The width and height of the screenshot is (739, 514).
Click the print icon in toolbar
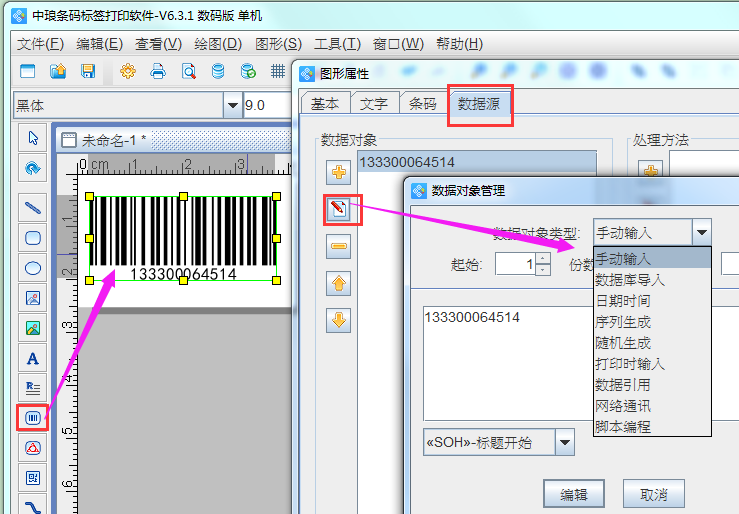pos(157,71)
